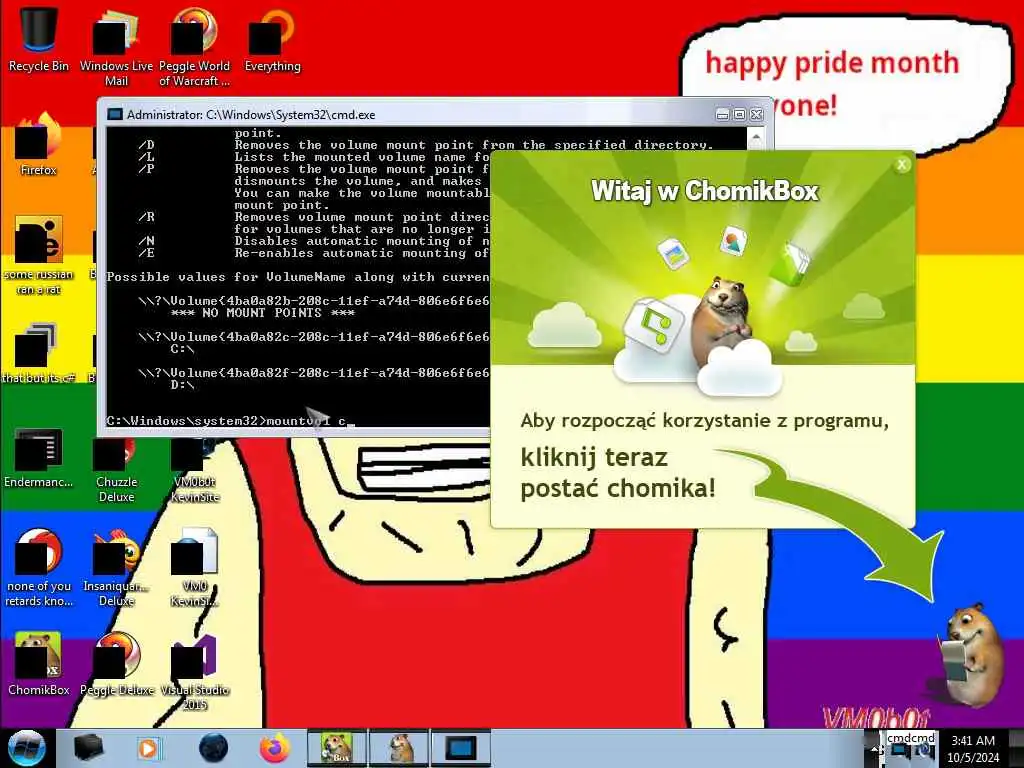Viewport: 1024px width, 768px height.
Task: Select the ChomikBox desktop shortcut
Action: [x=39, y=663]
